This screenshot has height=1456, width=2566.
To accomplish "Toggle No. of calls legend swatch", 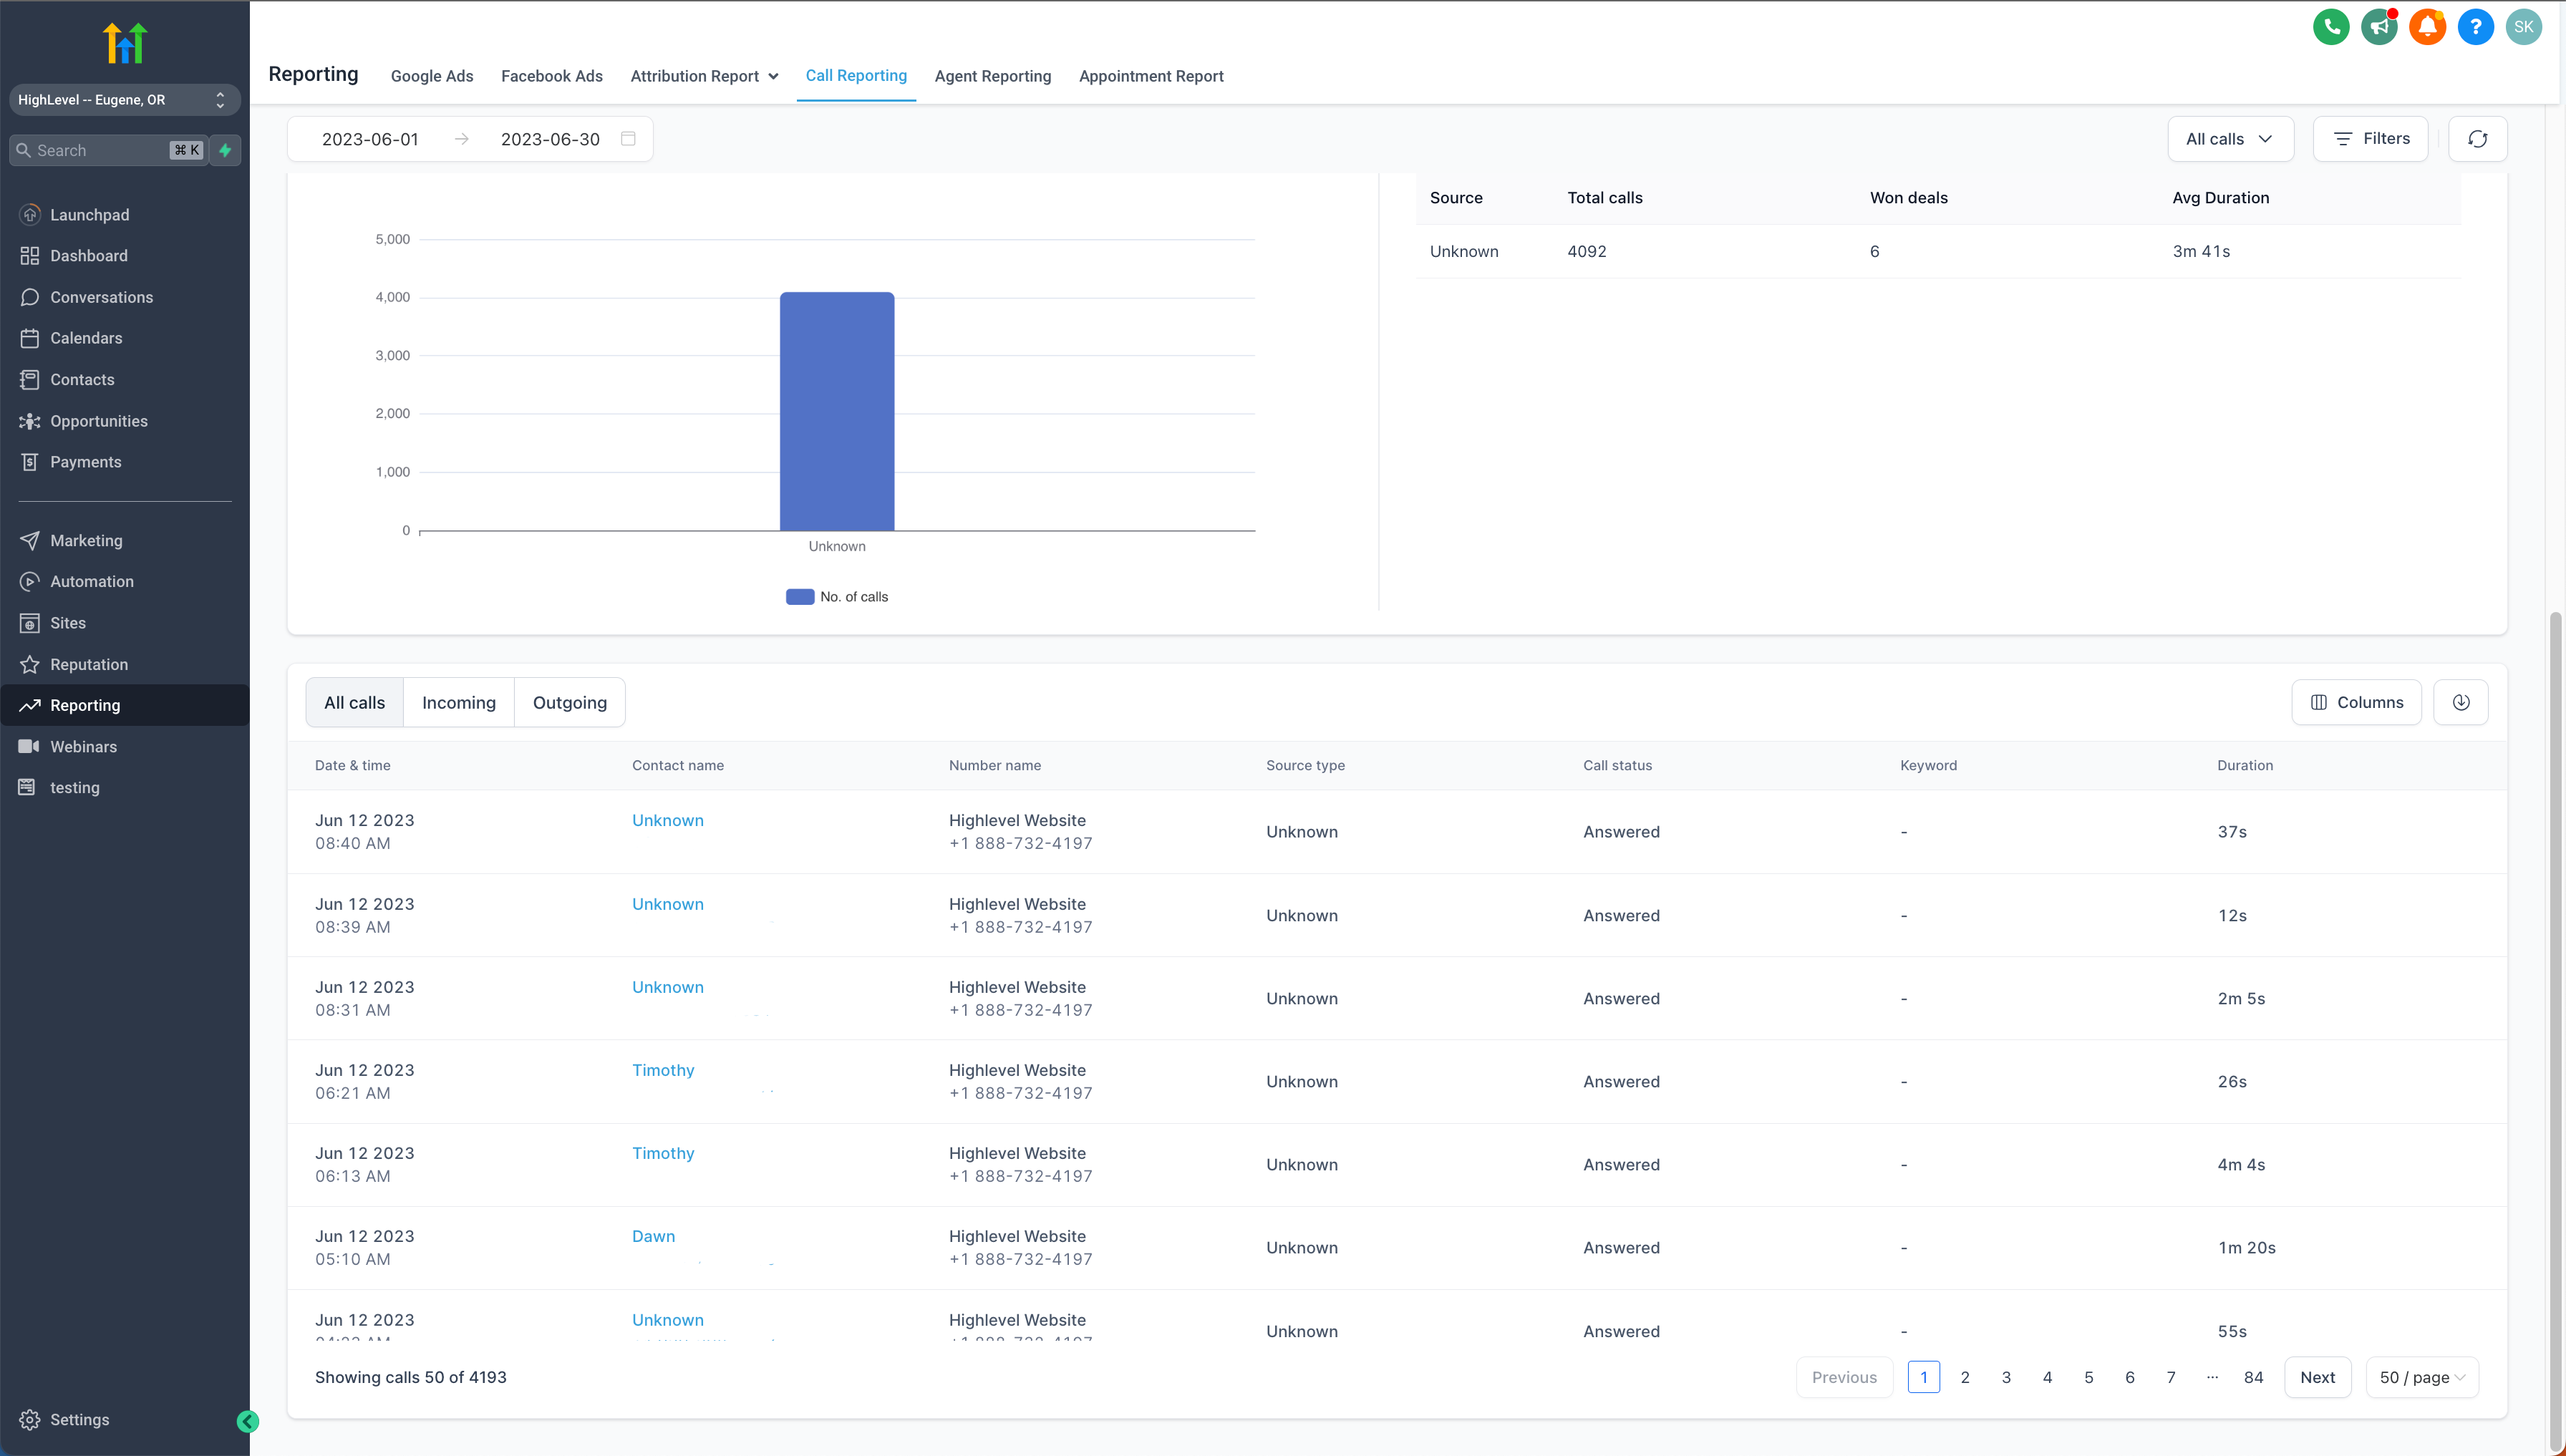I will coord(800,597).
